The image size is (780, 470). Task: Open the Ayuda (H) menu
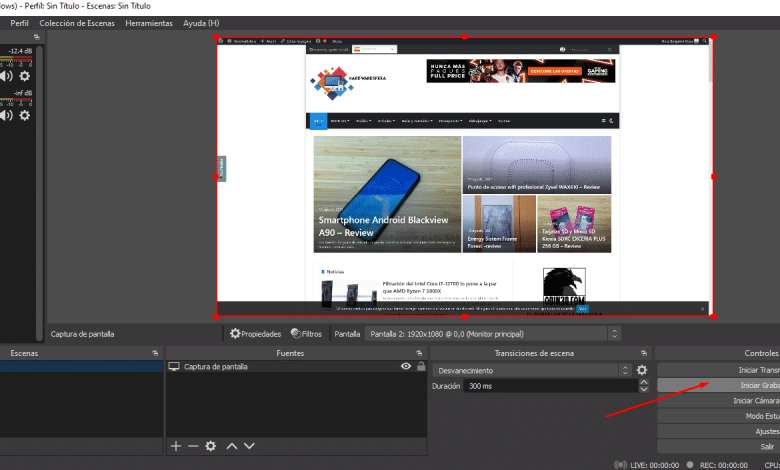point(201,23)
